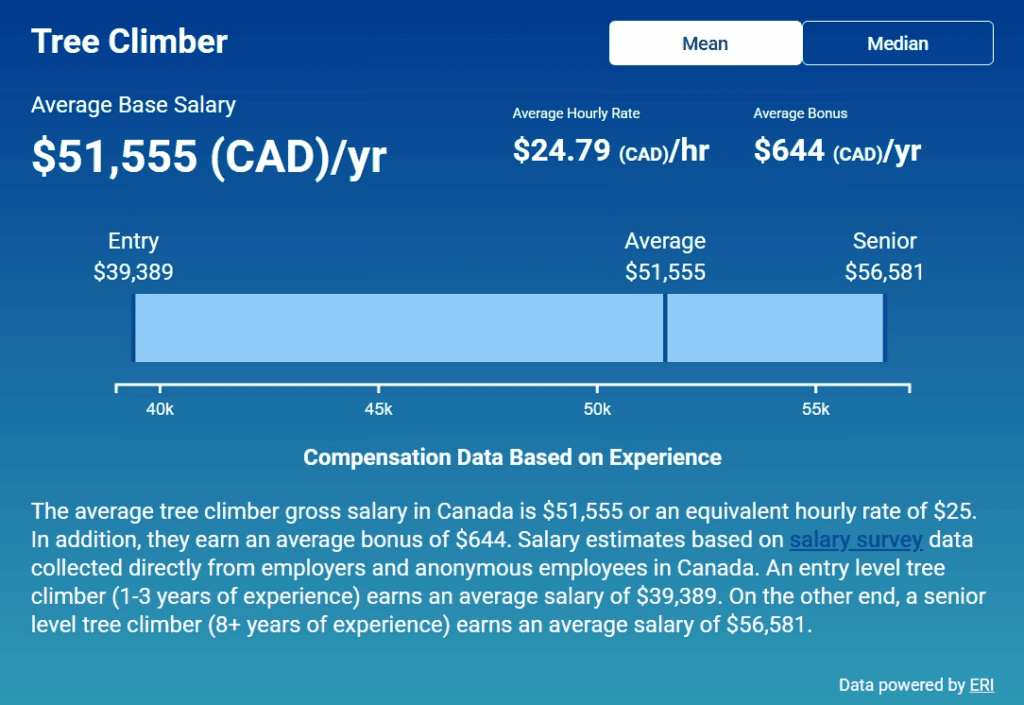1024x705 pixels.
Task: Click the Entry level bar start marker
Action: pyautogui.click(x=134, y=328)
